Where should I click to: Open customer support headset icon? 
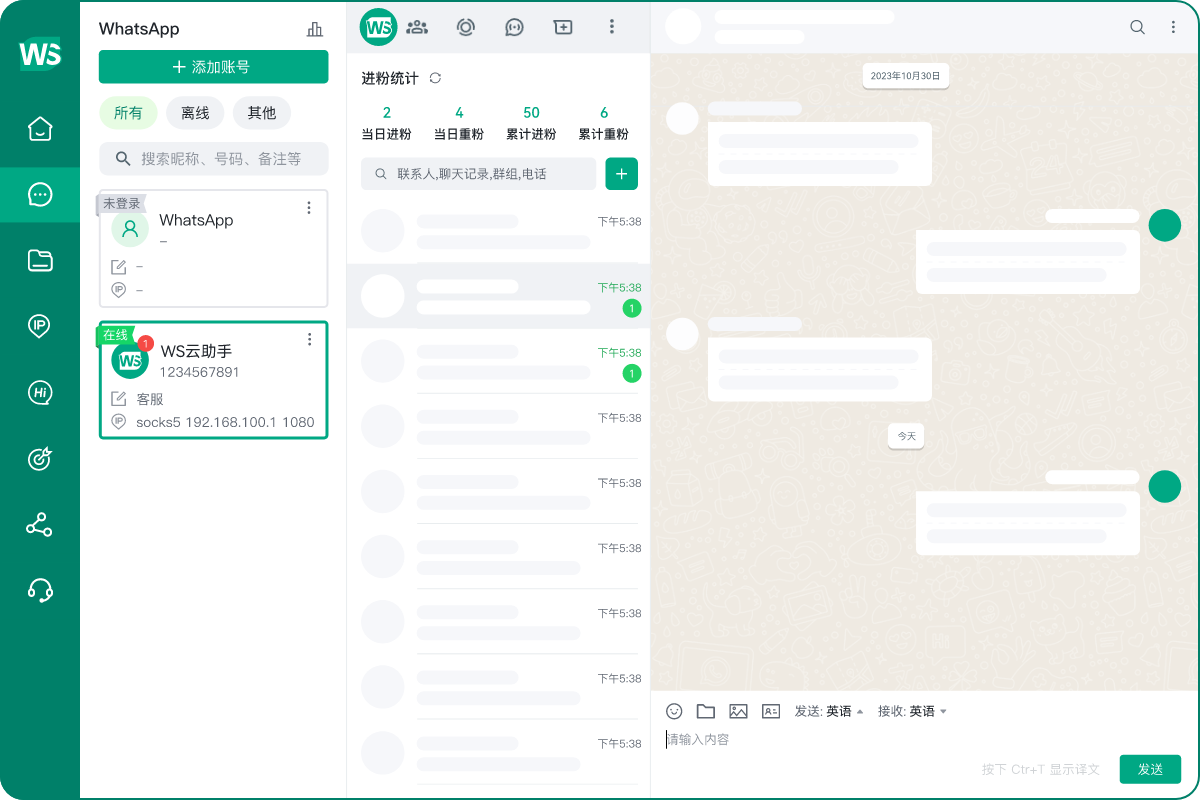[x=40, y=590]
